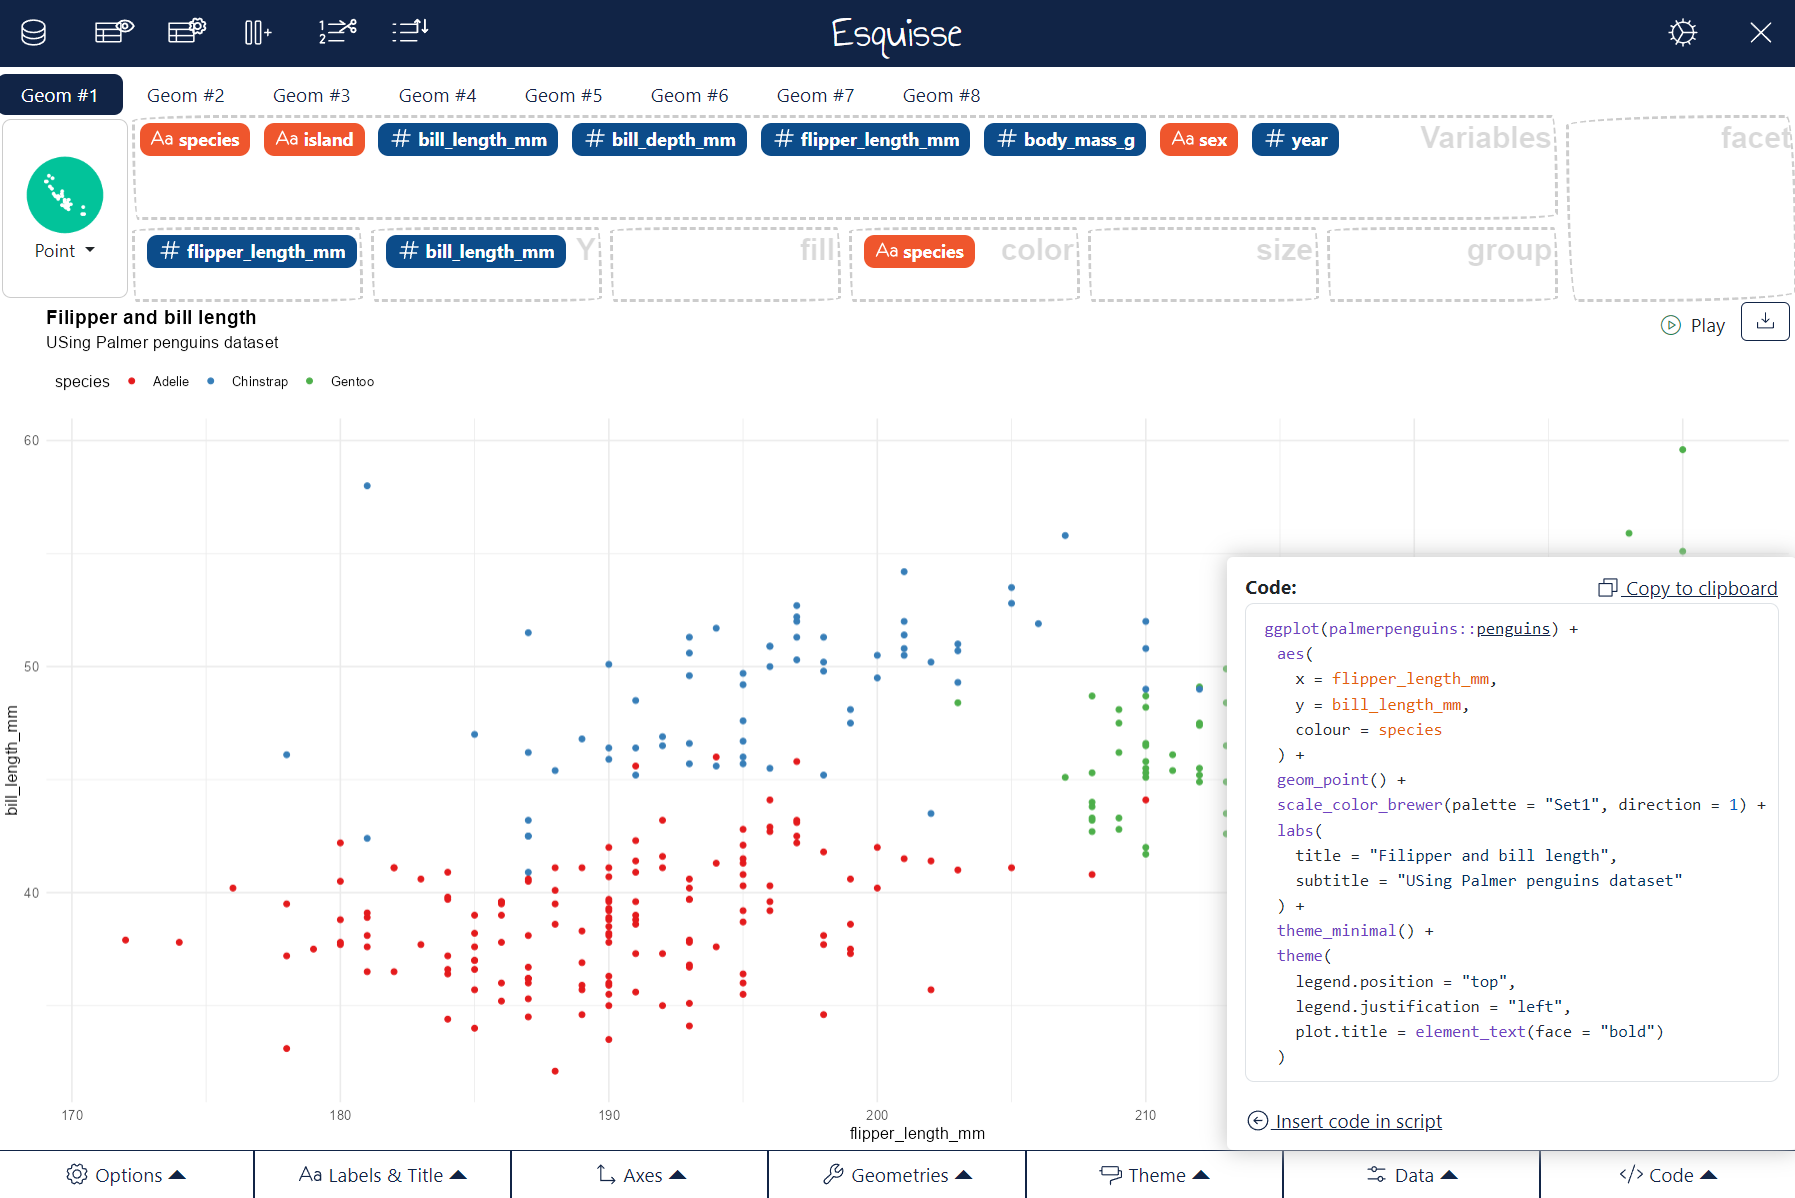Viewport: 1795px width, 1198px height.
Task: Select the body_mass_g variable badge
Action: pos(1065,140)
